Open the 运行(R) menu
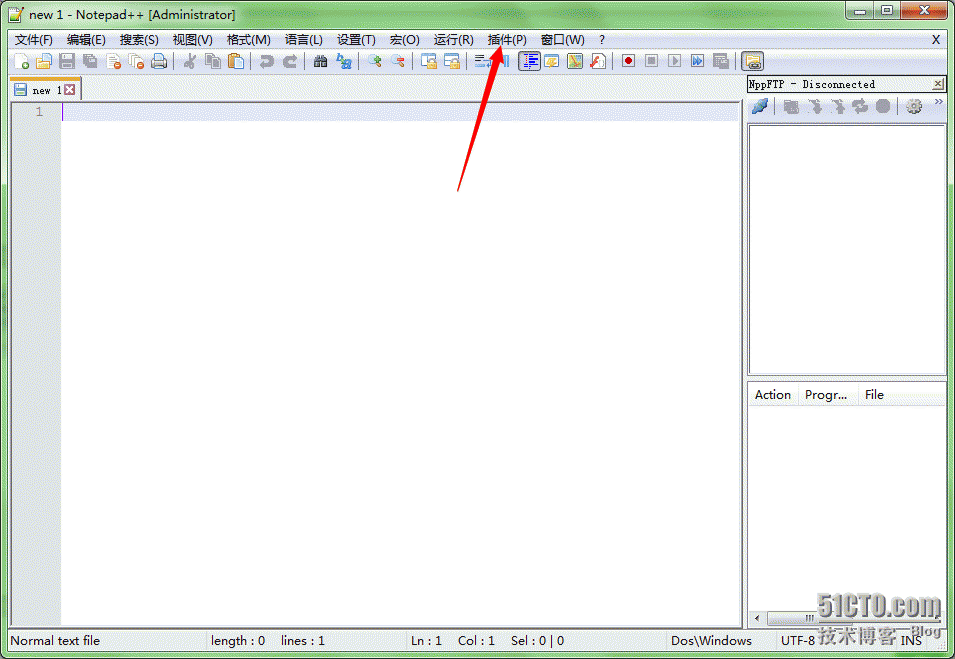Image resolution: width=955 pixels, height=659 pixels. [x=453, y=40]
